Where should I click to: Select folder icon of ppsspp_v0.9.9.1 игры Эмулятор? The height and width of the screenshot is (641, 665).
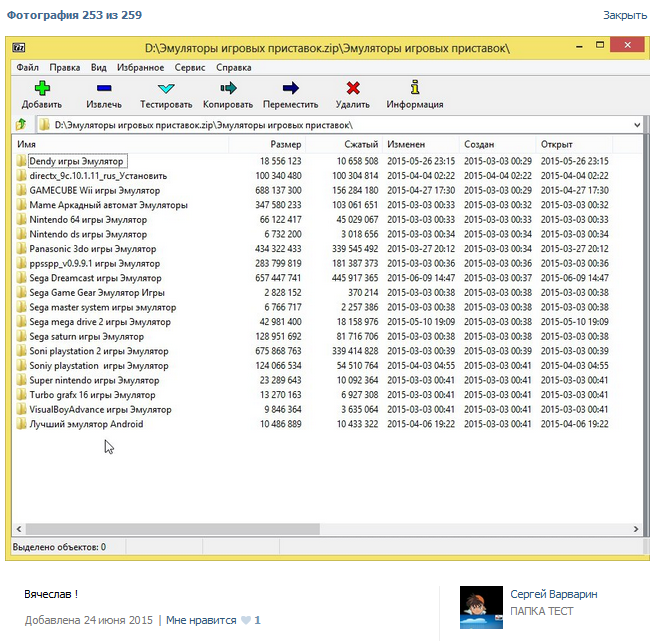(x=21, y=263)
